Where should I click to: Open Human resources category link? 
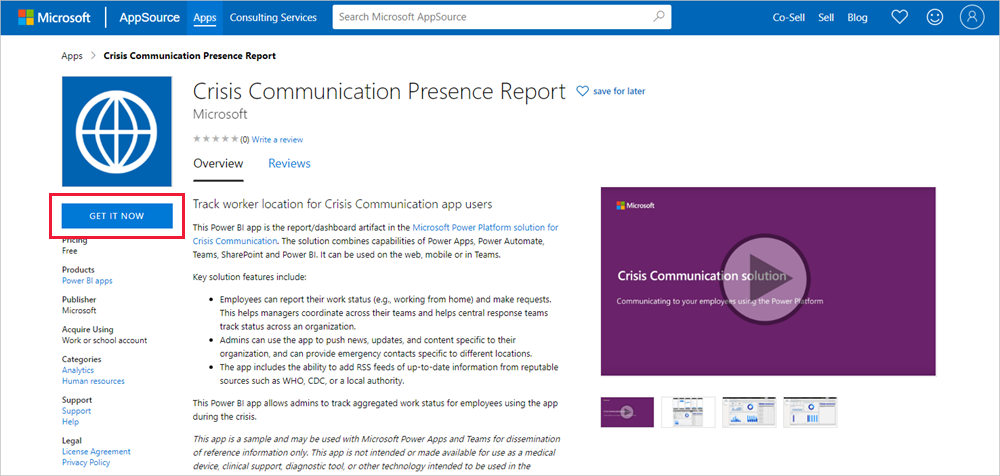93,381
